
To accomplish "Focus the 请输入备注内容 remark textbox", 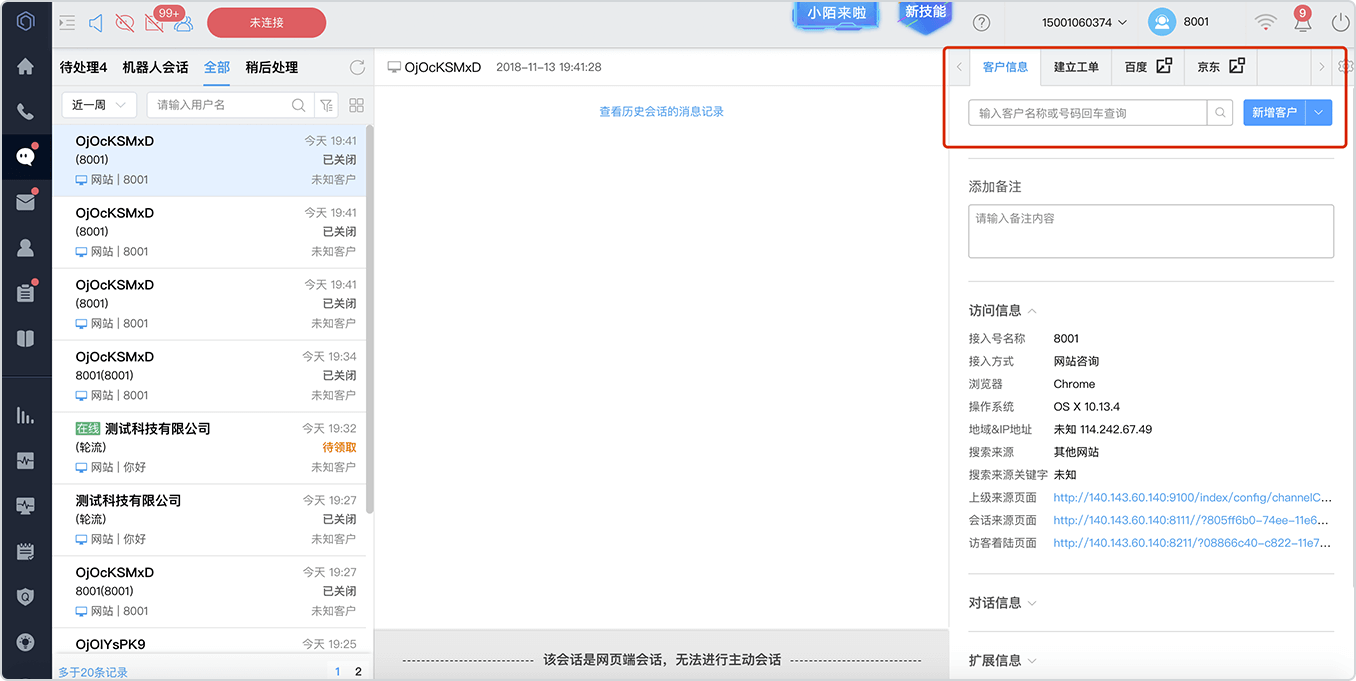I will (1151, 231).
